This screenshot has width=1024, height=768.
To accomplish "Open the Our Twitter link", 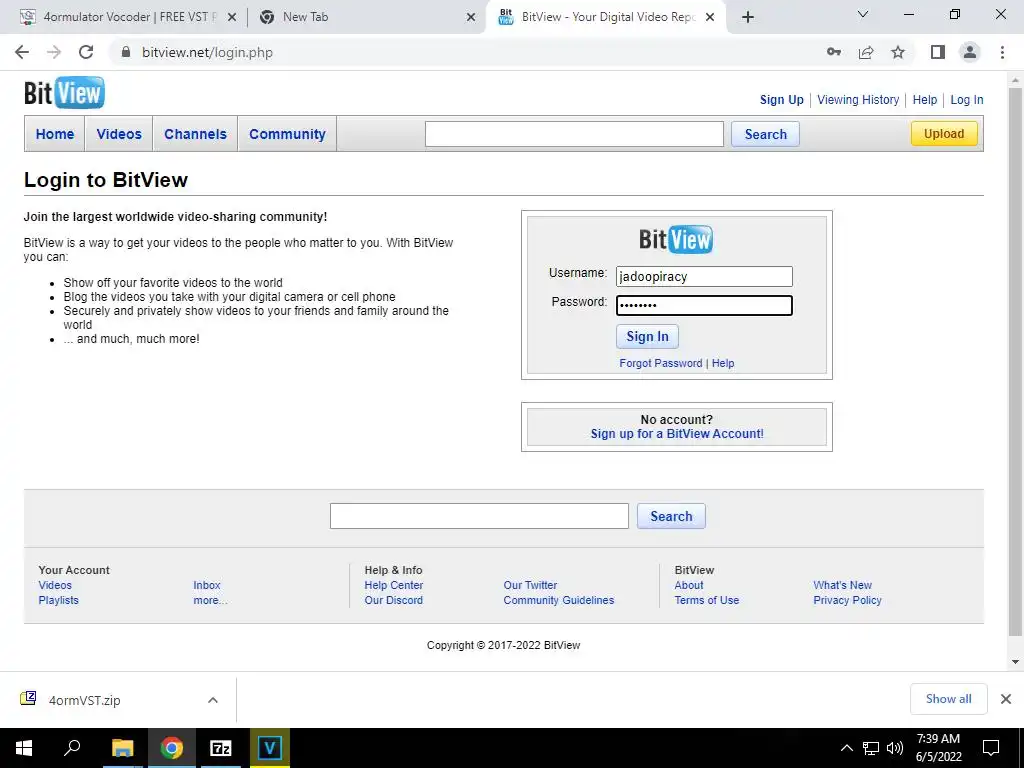I will point(530,585).
